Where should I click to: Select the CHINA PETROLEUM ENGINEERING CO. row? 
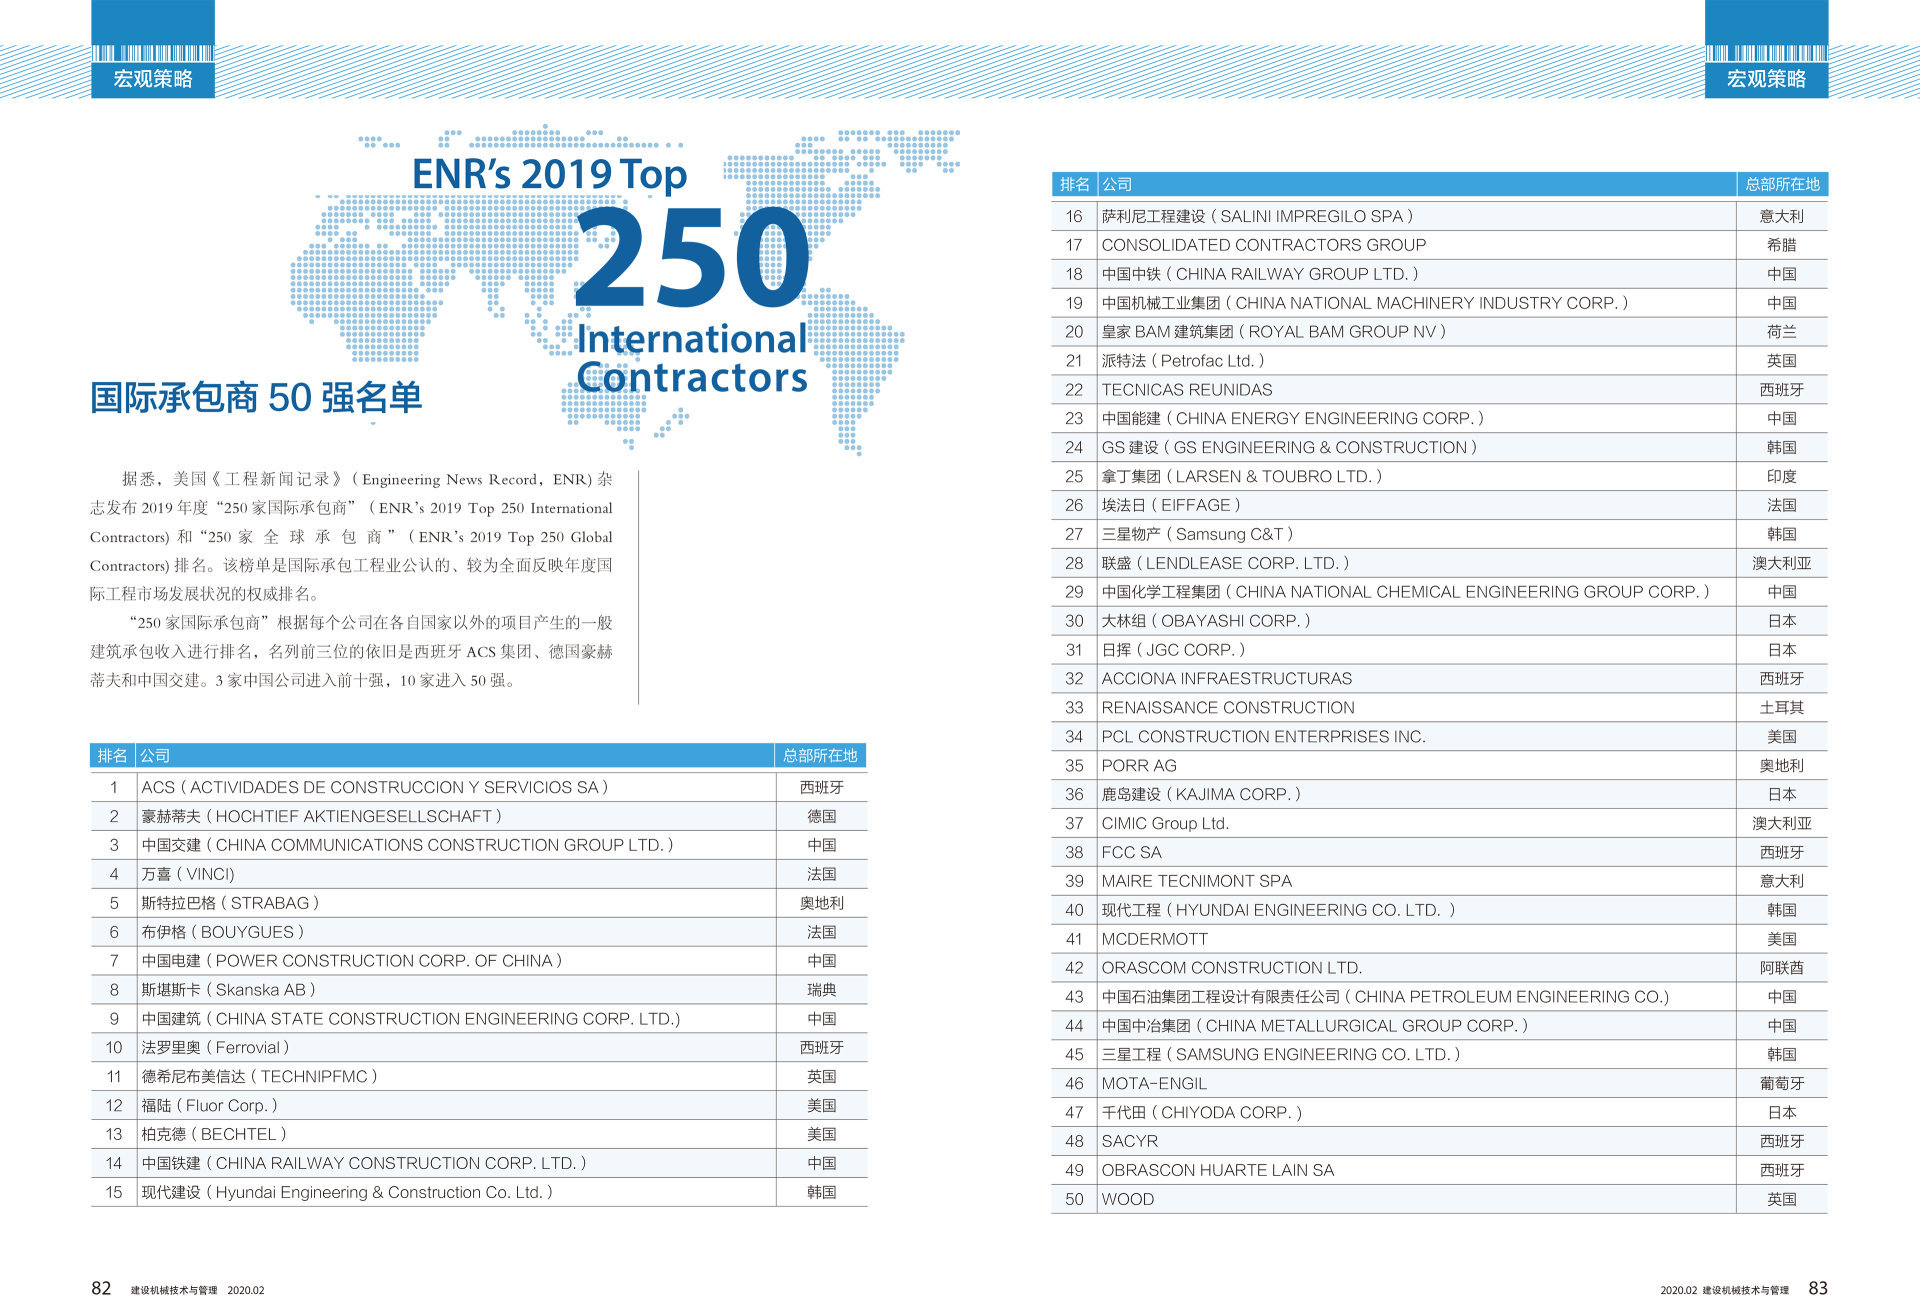(1439, 997)
